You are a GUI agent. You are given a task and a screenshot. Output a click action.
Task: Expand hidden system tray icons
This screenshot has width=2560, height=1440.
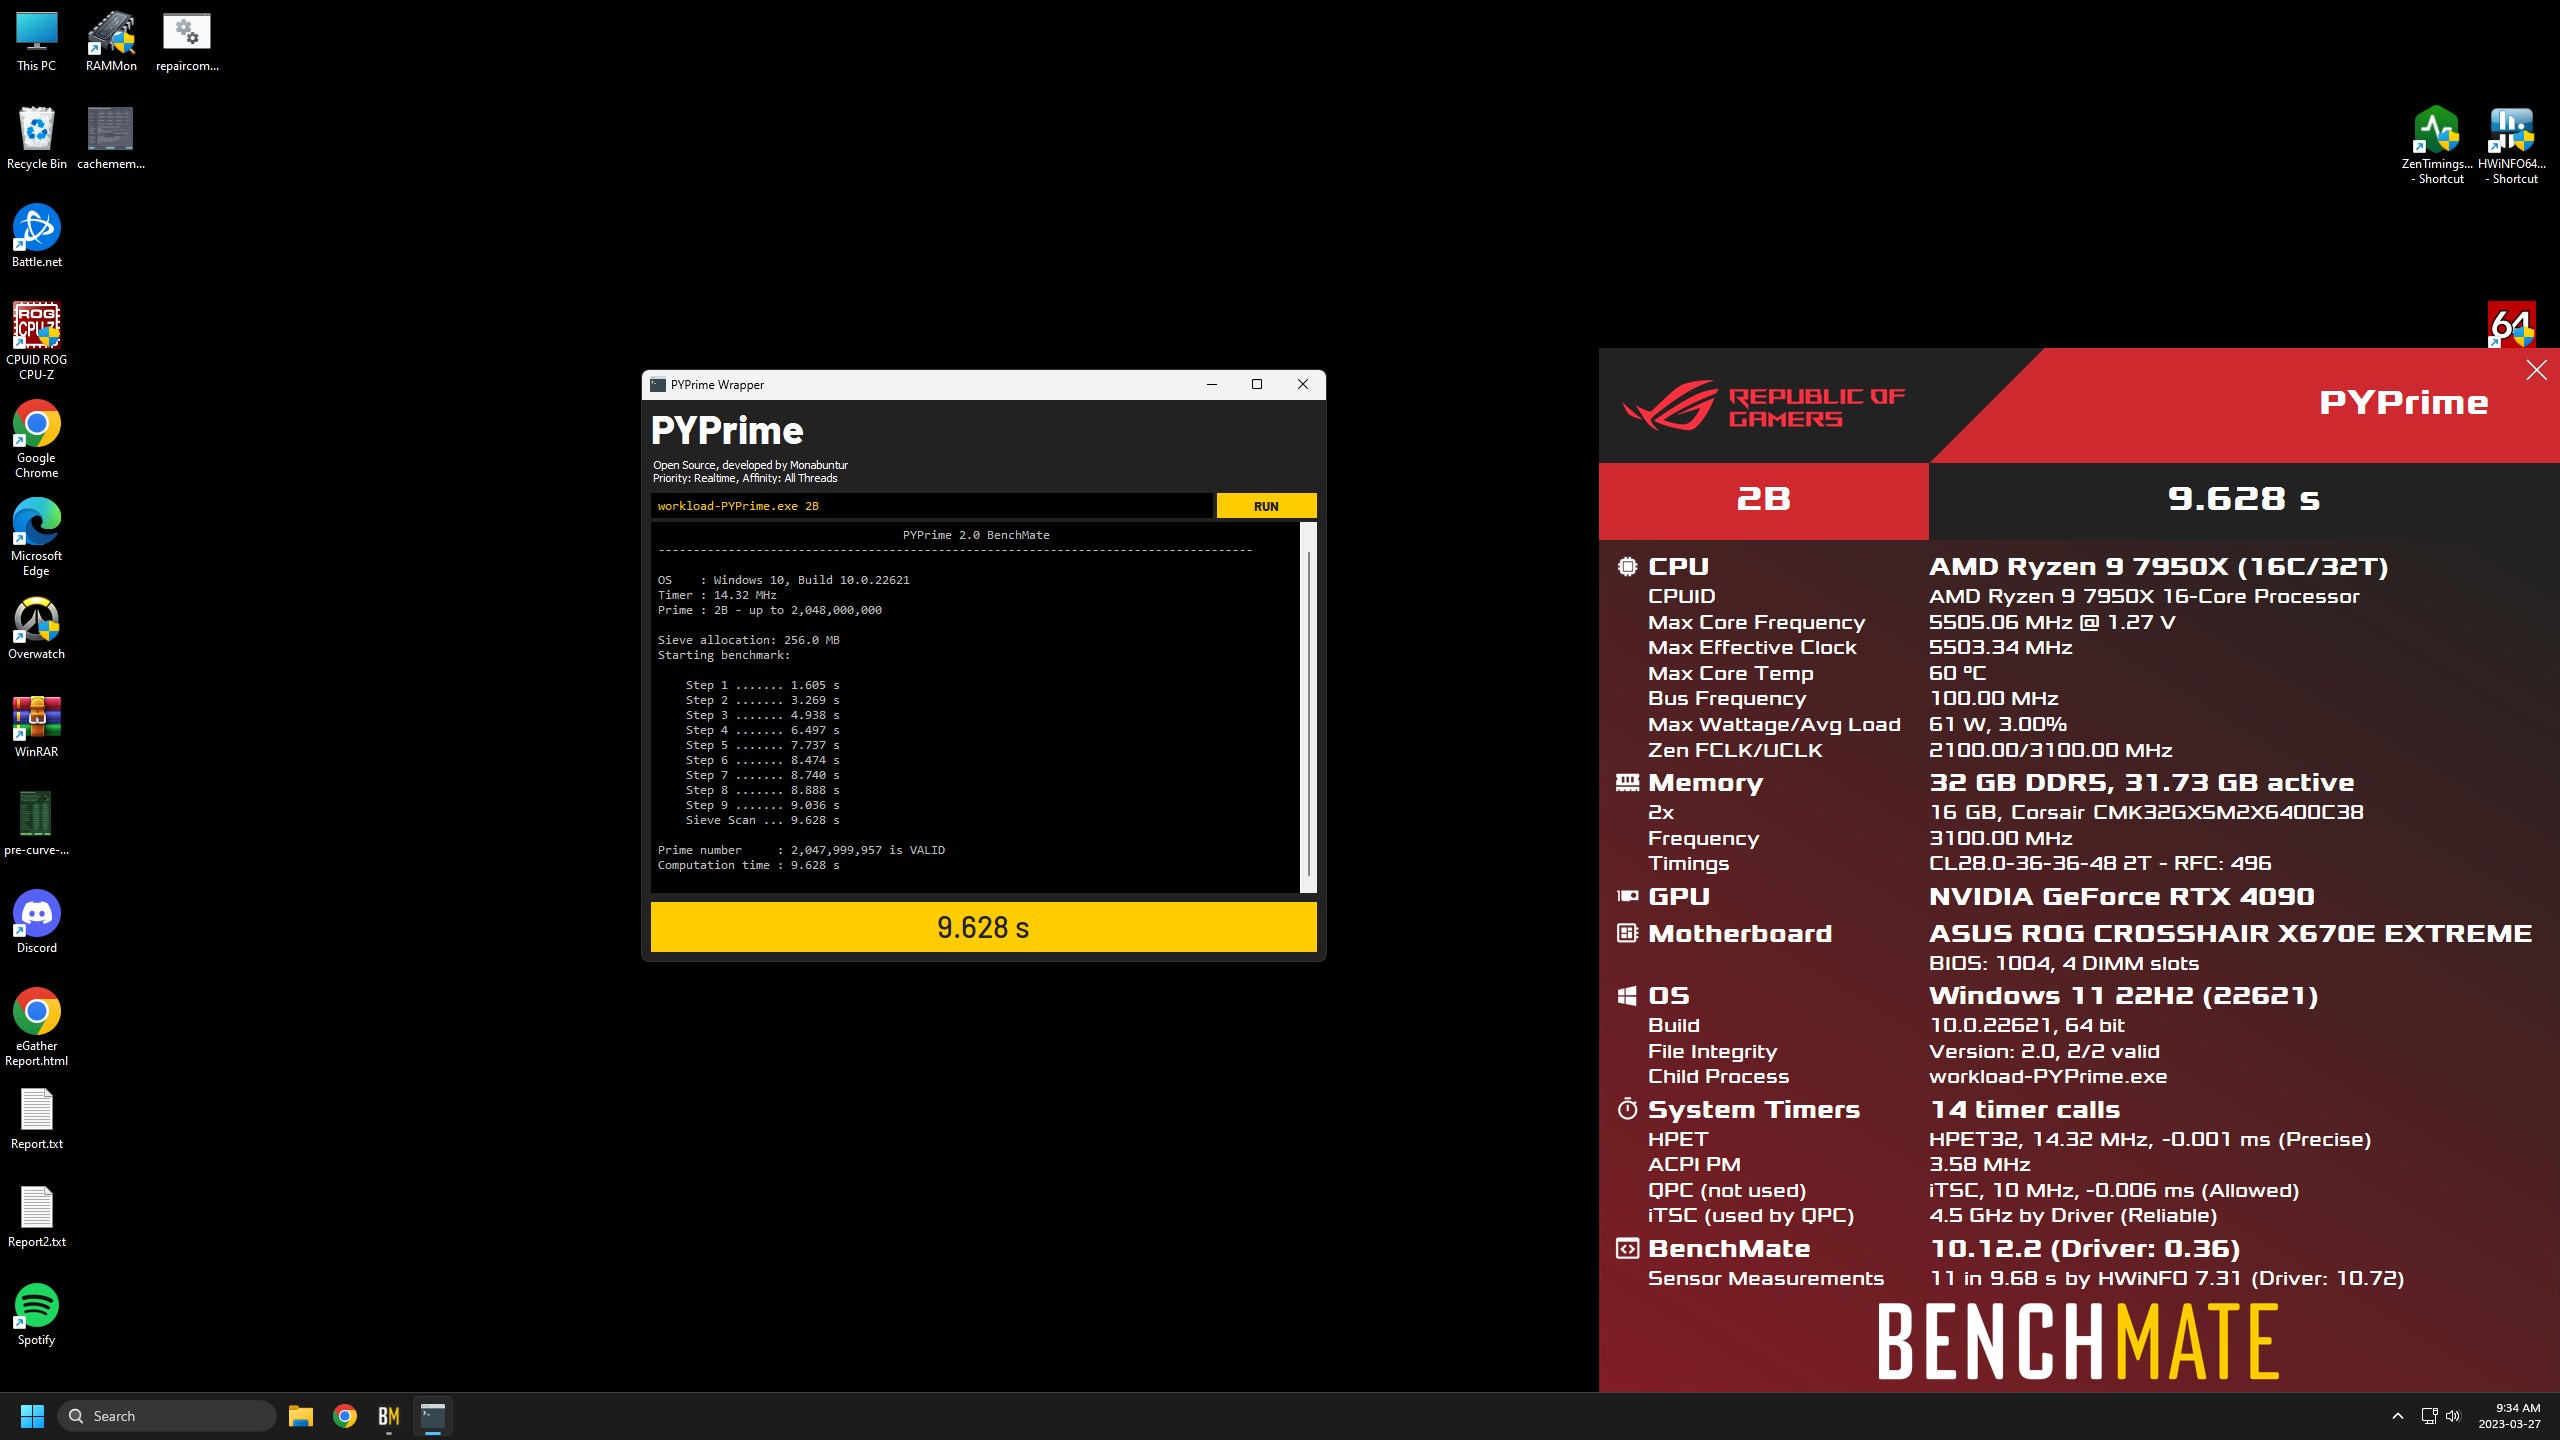coord(2397,1416)
